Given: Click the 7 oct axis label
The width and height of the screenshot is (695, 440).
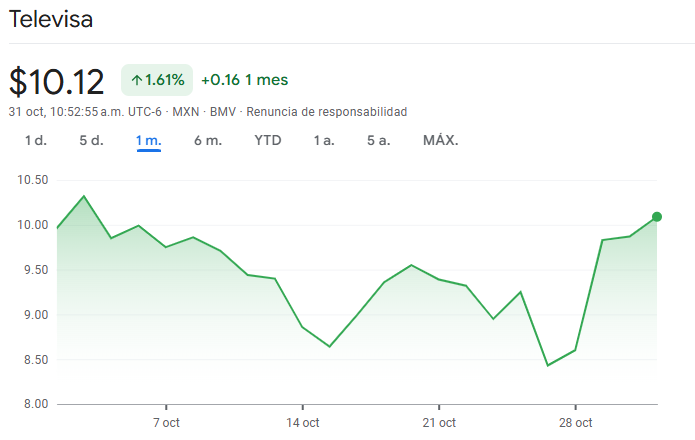Looking at the screenshot, I should point(166,423).
